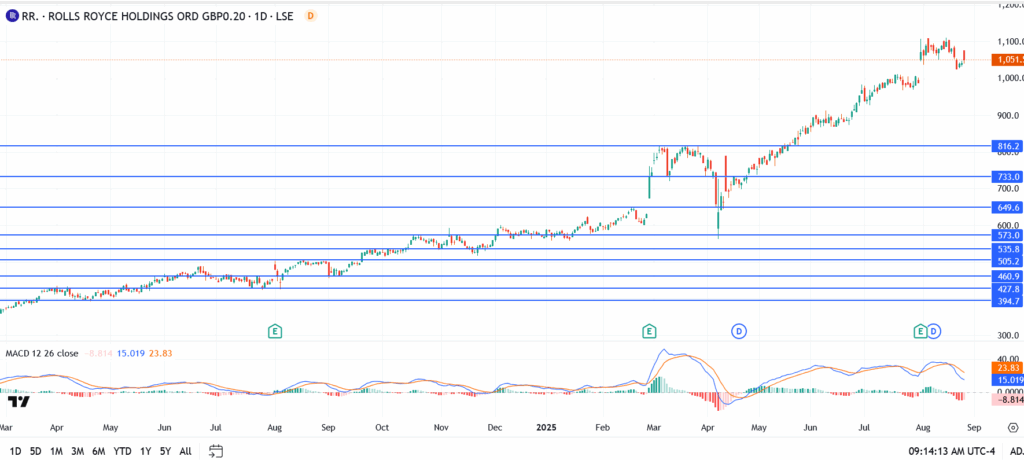Click the Rolls Royce symbol logo icon

coord(12,16)
